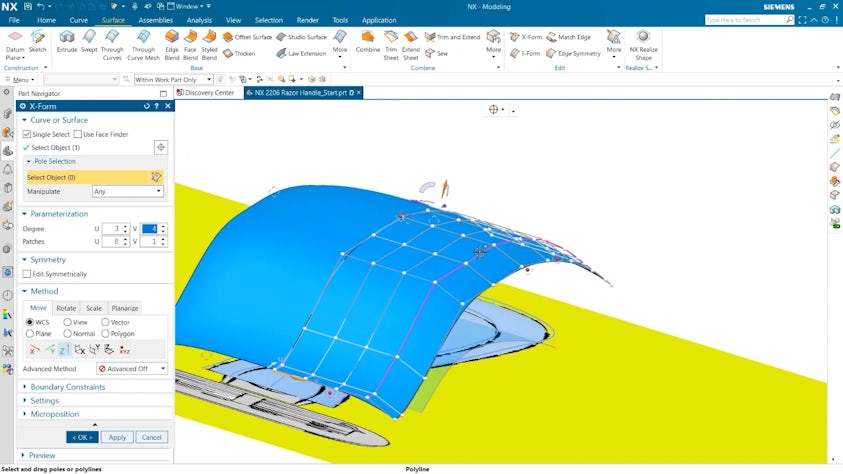Viewport: 843px width, 474px height.
Task: Click the Thicken tool
Action: [239, 53]
